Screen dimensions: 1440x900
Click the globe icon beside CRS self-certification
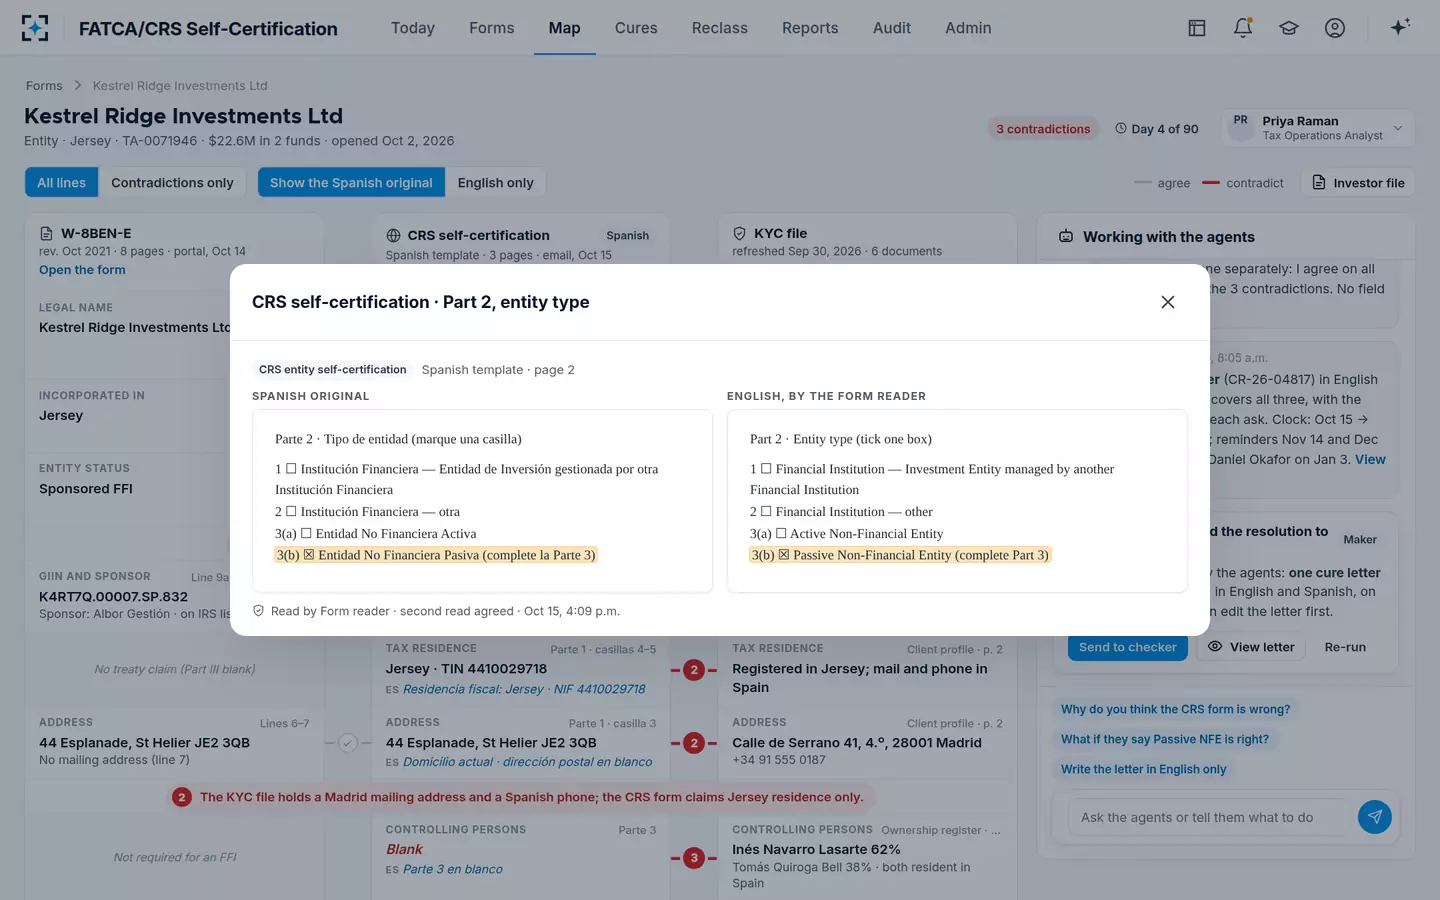393,236
